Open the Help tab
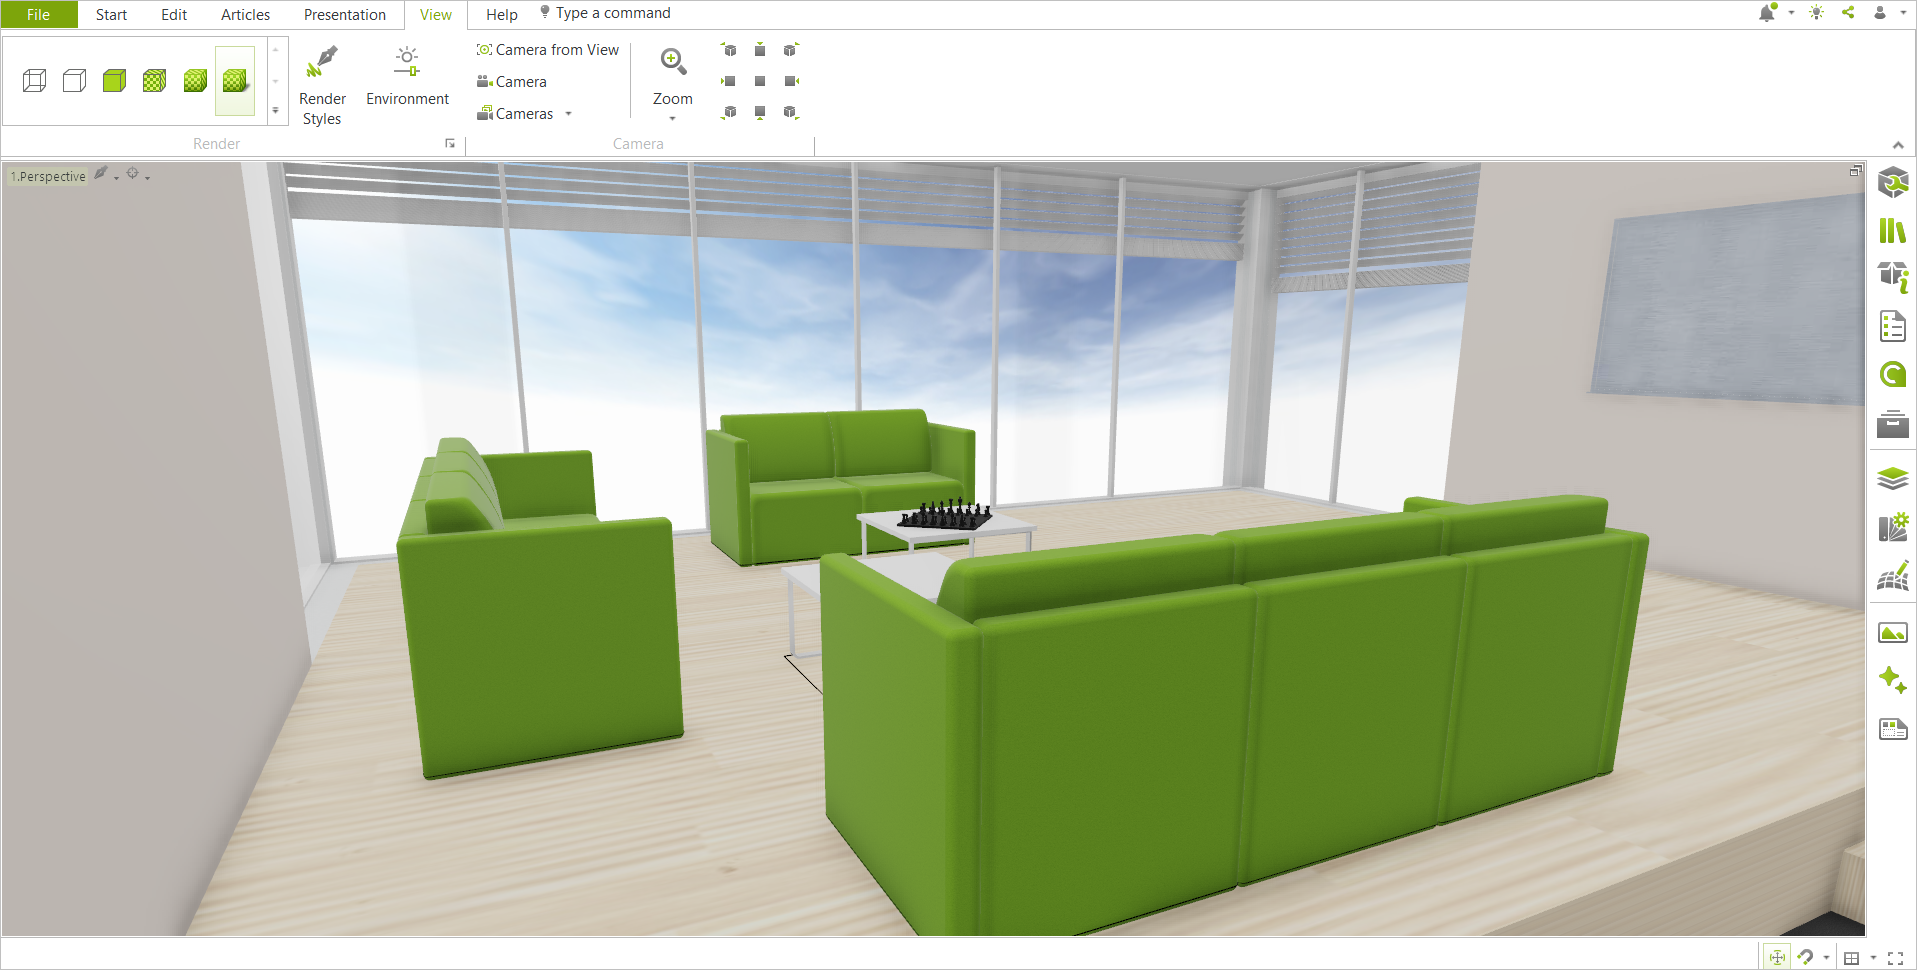 click(502, 14)
